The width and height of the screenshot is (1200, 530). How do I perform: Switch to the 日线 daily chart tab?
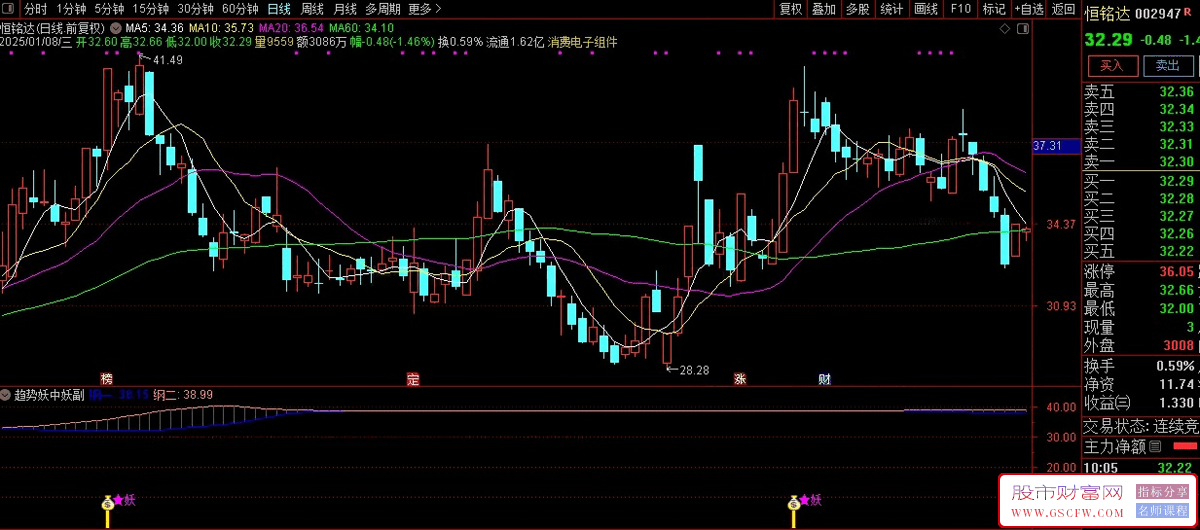point(279,9)
